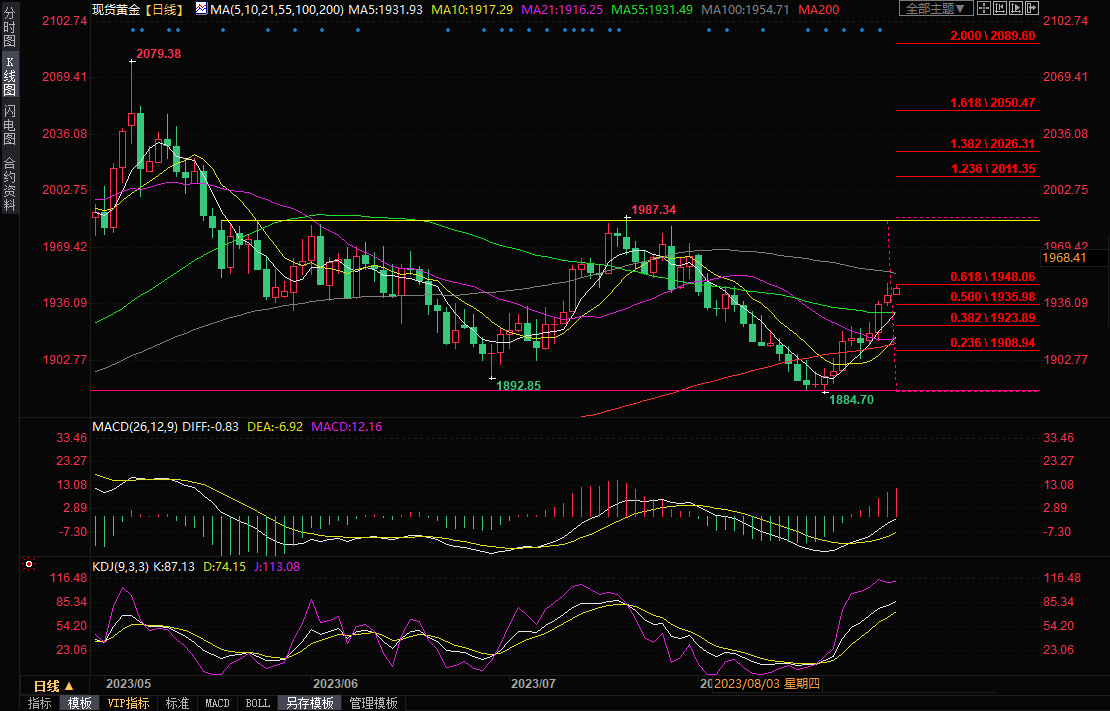Select the K线图 sidebar tab
The height and width of the screenshot is (711, 1110).
click(9, 76)
